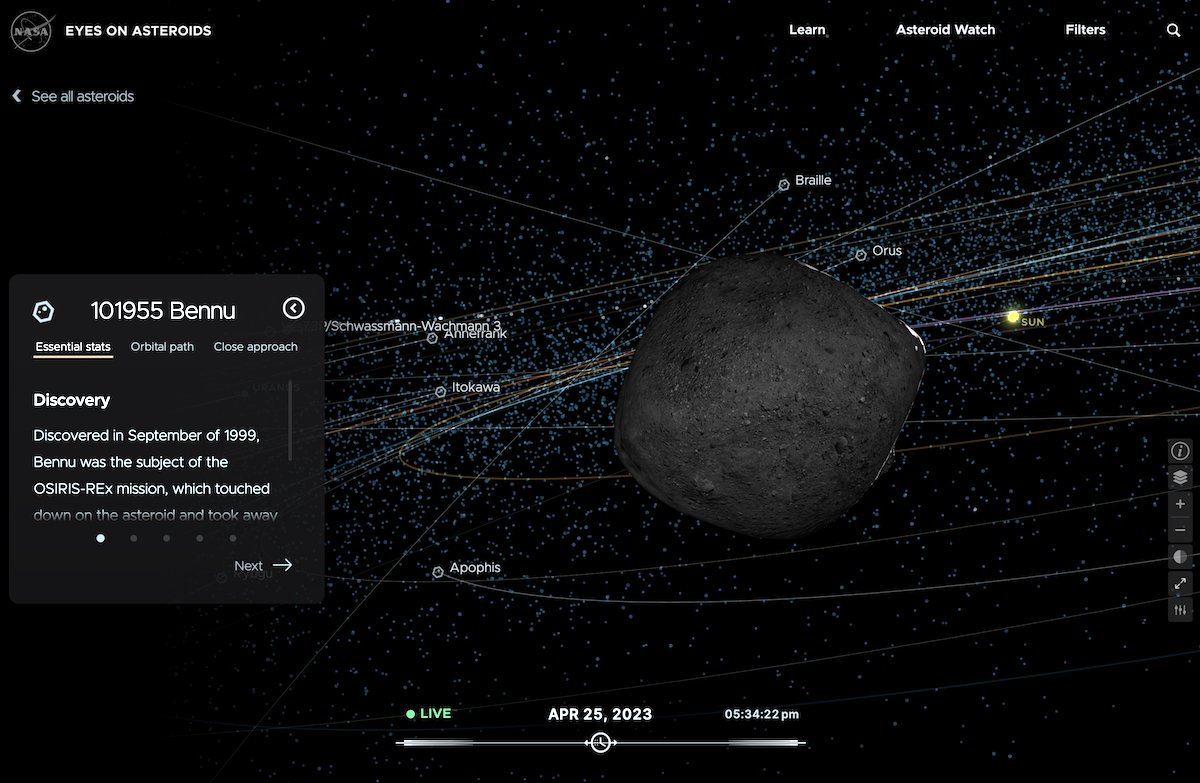Toggle fullscreen with the diagonal arrows icon
This screenshot has height=783, width=1200.
click(x=1180, y=583)
